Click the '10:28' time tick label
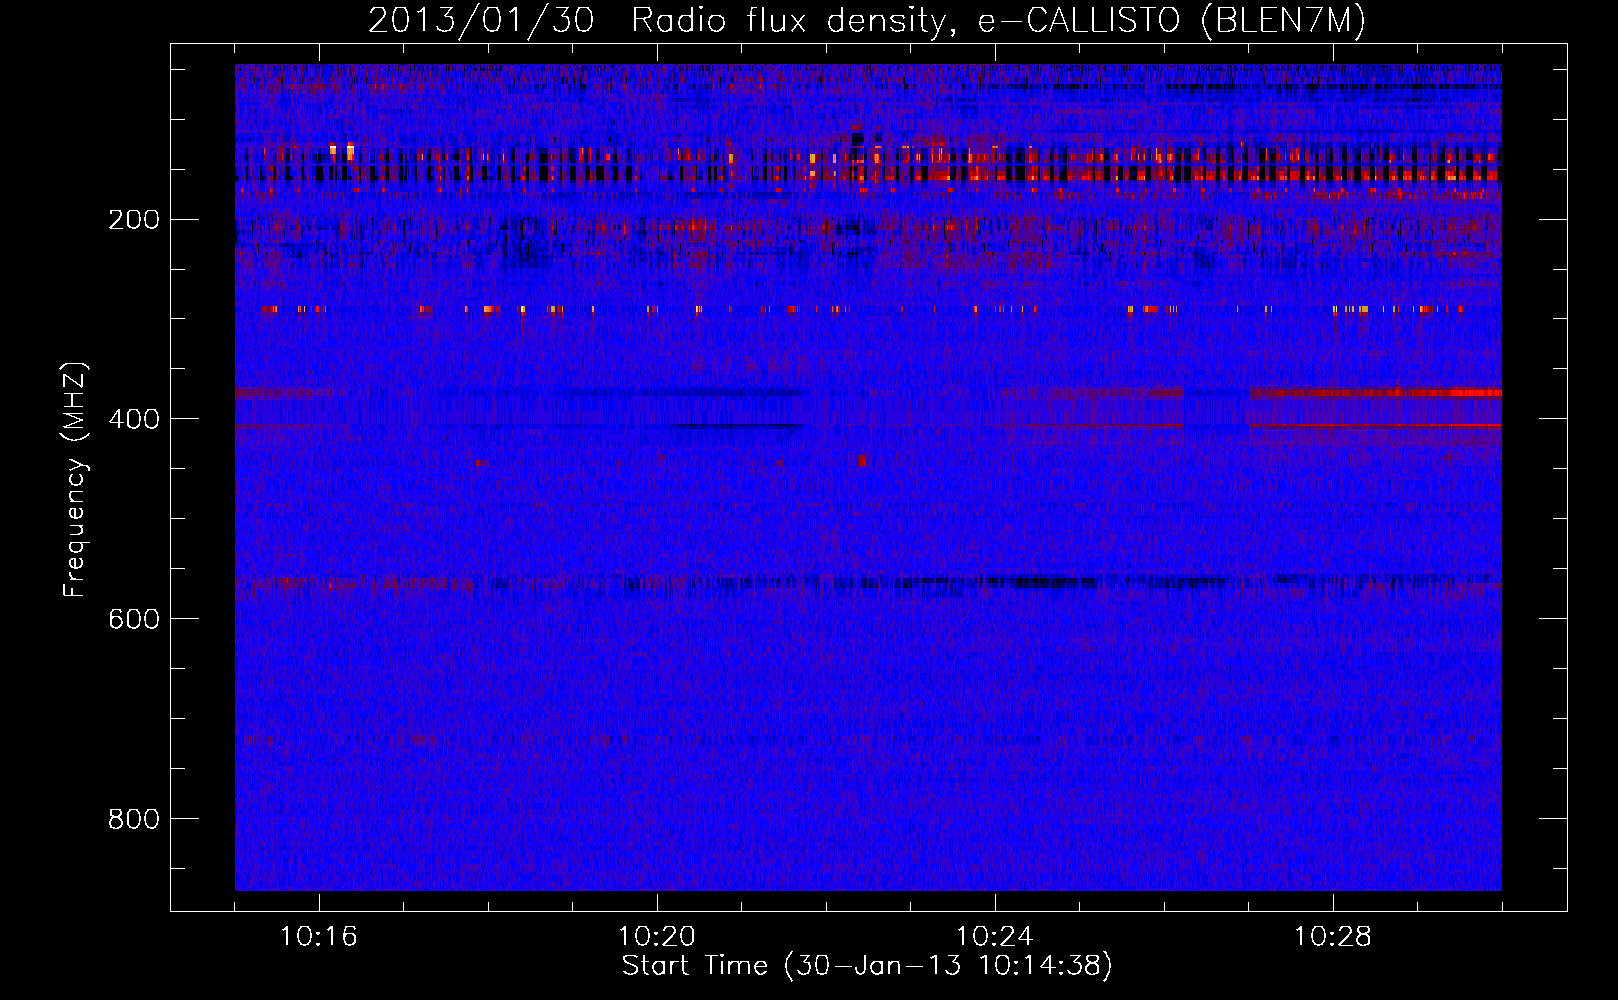 coord(1333,937)
